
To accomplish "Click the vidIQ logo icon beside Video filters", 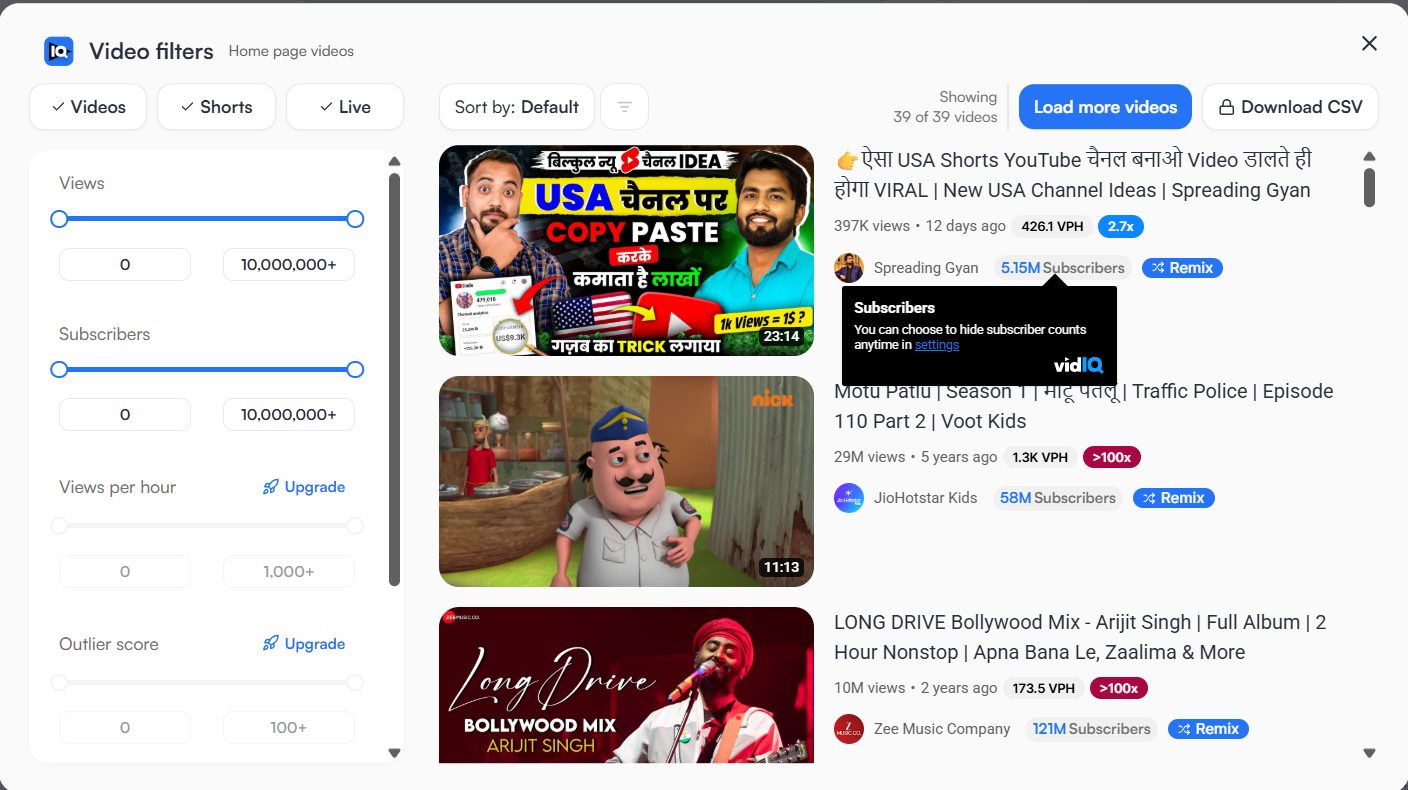I will tap(59, 51).
